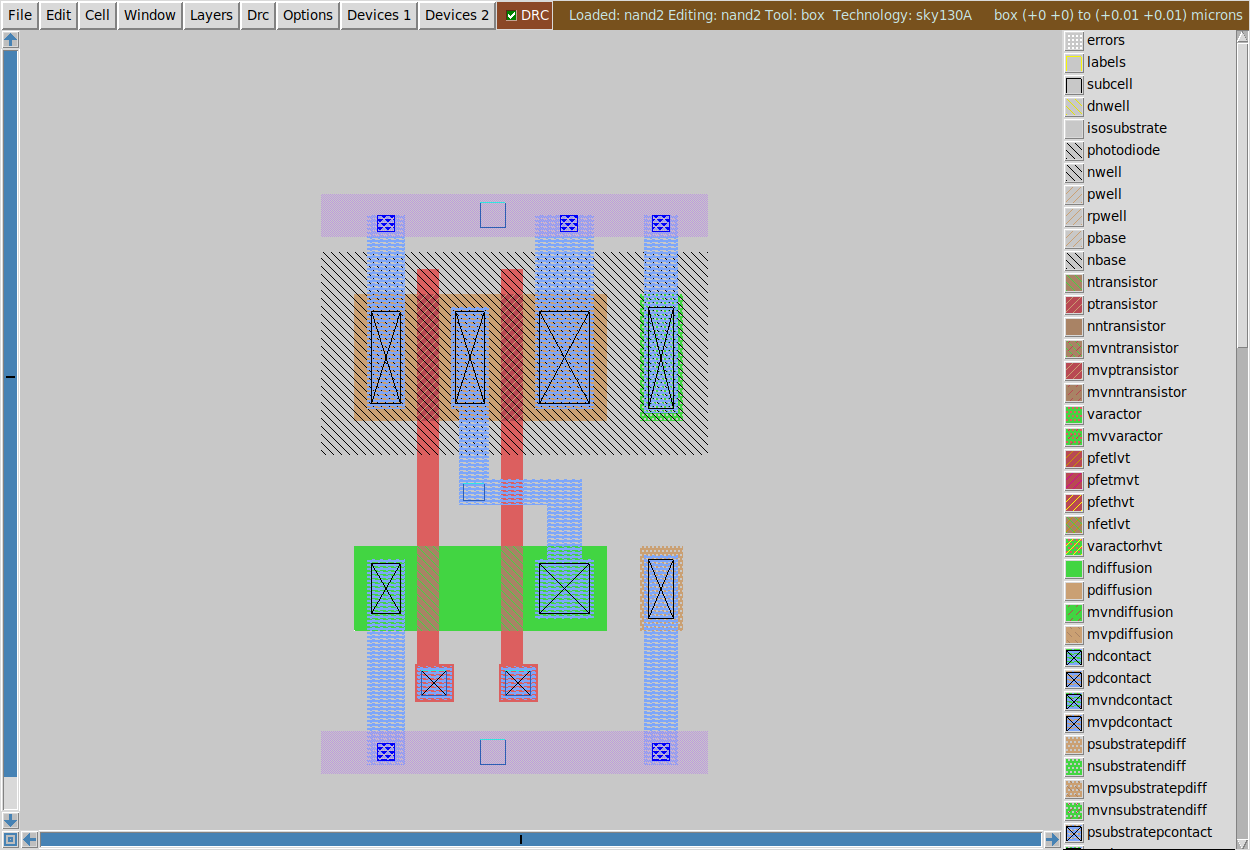Select the mvpsubstratepdiff layer icon
The width and height of the screenshot is (1250, 850).
[x=1074, y=789]
